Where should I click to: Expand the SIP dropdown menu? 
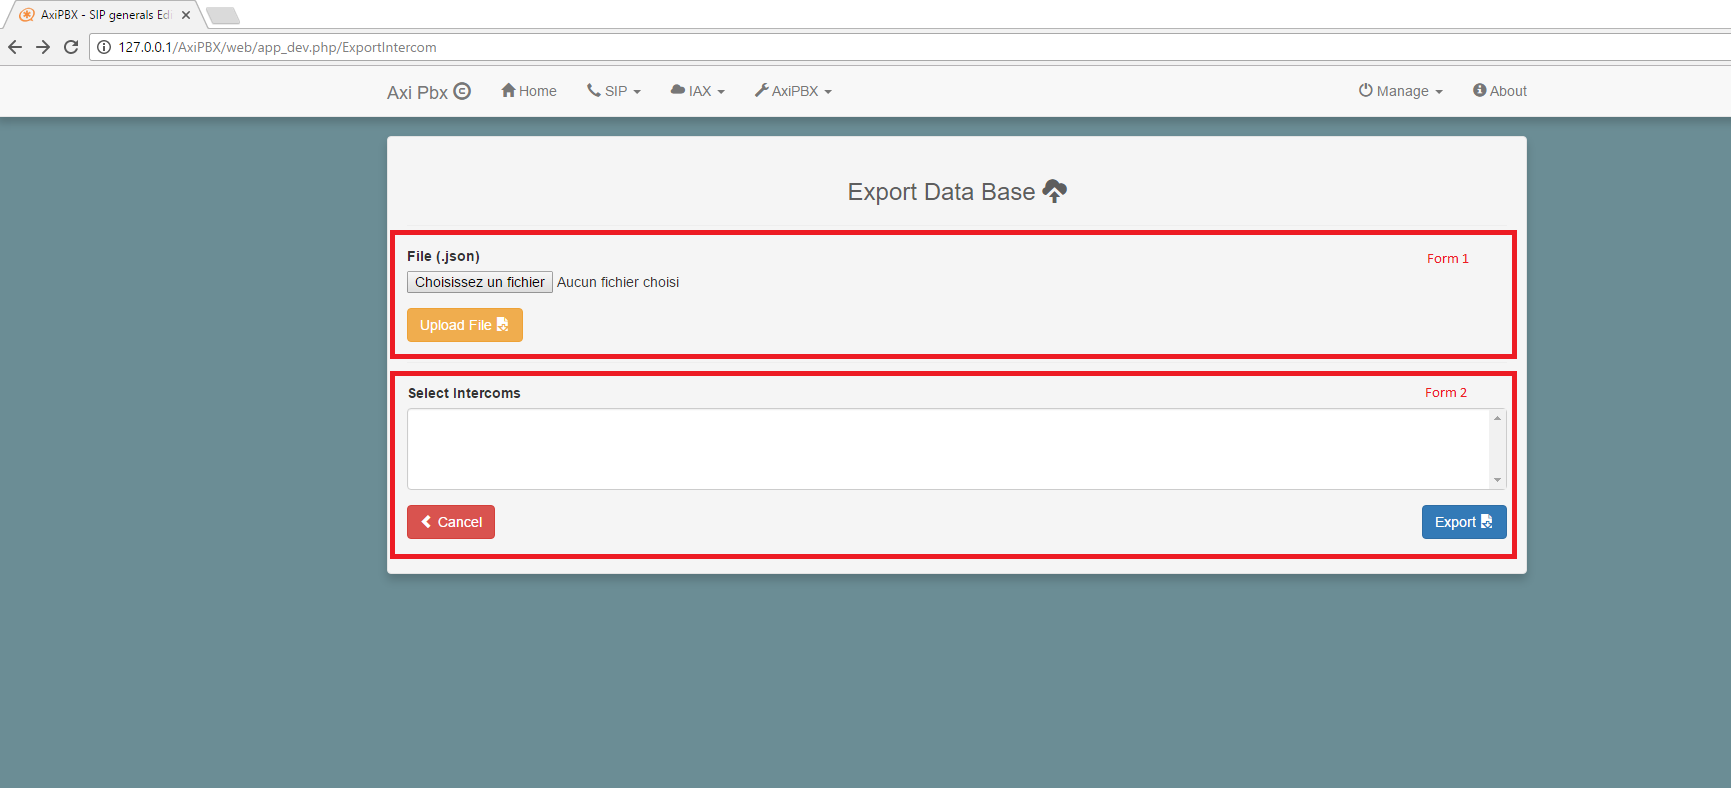click(x=614, y=91)
